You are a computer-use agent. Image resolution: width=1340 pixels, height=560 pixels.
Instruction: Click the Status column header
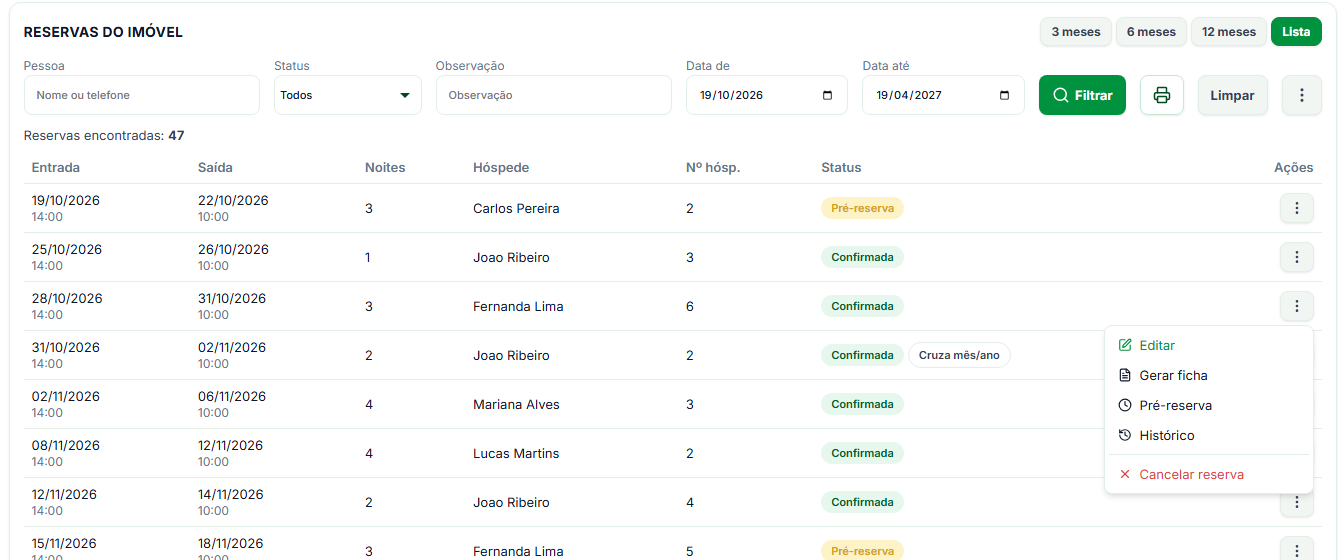(841, 167)
